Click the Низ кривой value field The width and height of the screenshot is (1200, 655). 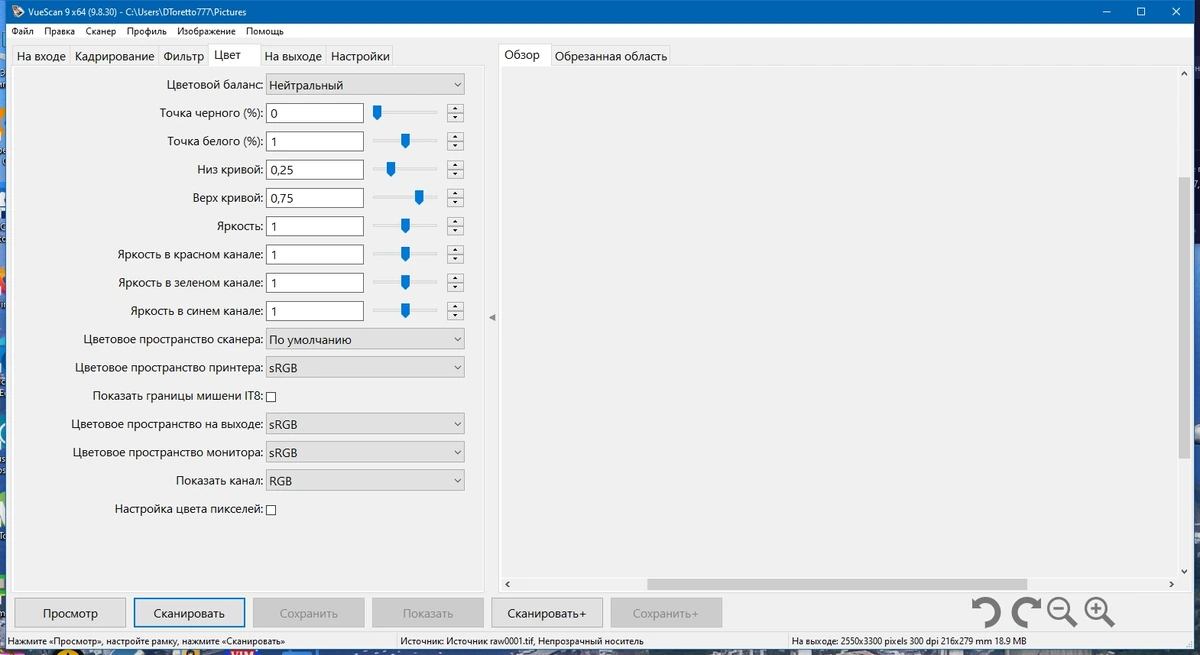tap(315, 170)
